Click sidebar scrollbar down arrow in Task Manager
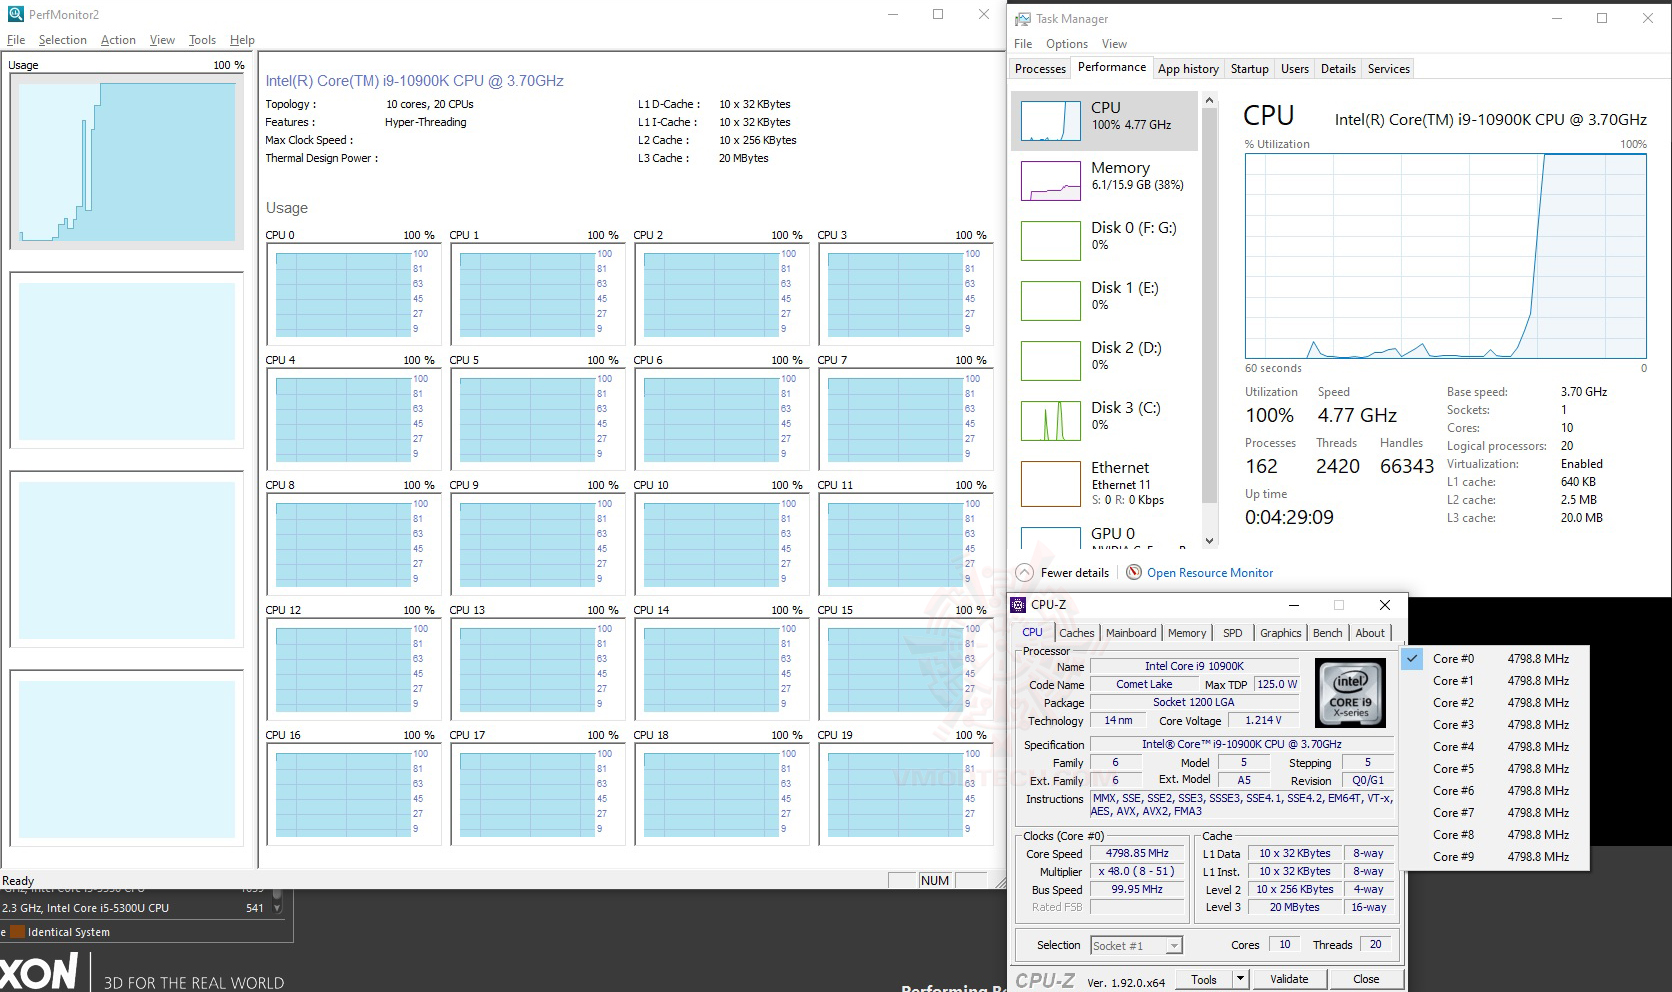Image resolution: width=1672 pixels, height=992 pixels. (1209, 541)
